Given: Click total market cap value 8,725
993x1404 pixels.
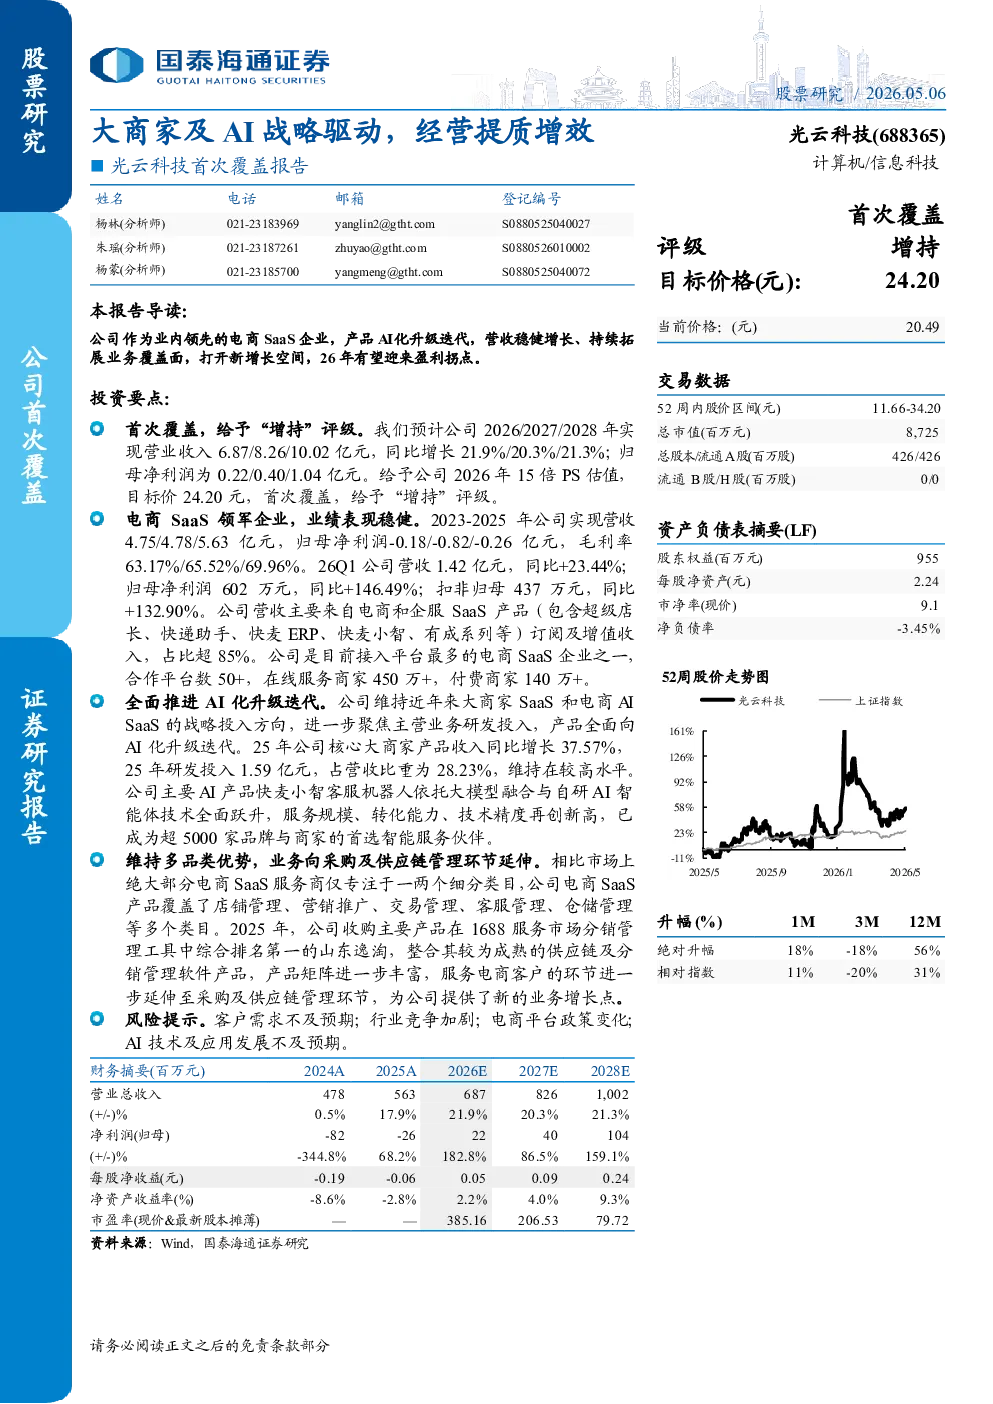Looking at the screenshot, I should tap(922, 432).
